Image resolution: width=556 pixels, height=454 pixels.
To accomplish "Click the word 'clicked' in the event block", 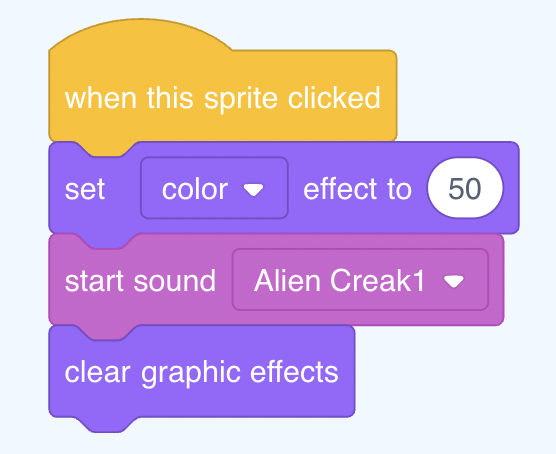I will tap(334, 97).
